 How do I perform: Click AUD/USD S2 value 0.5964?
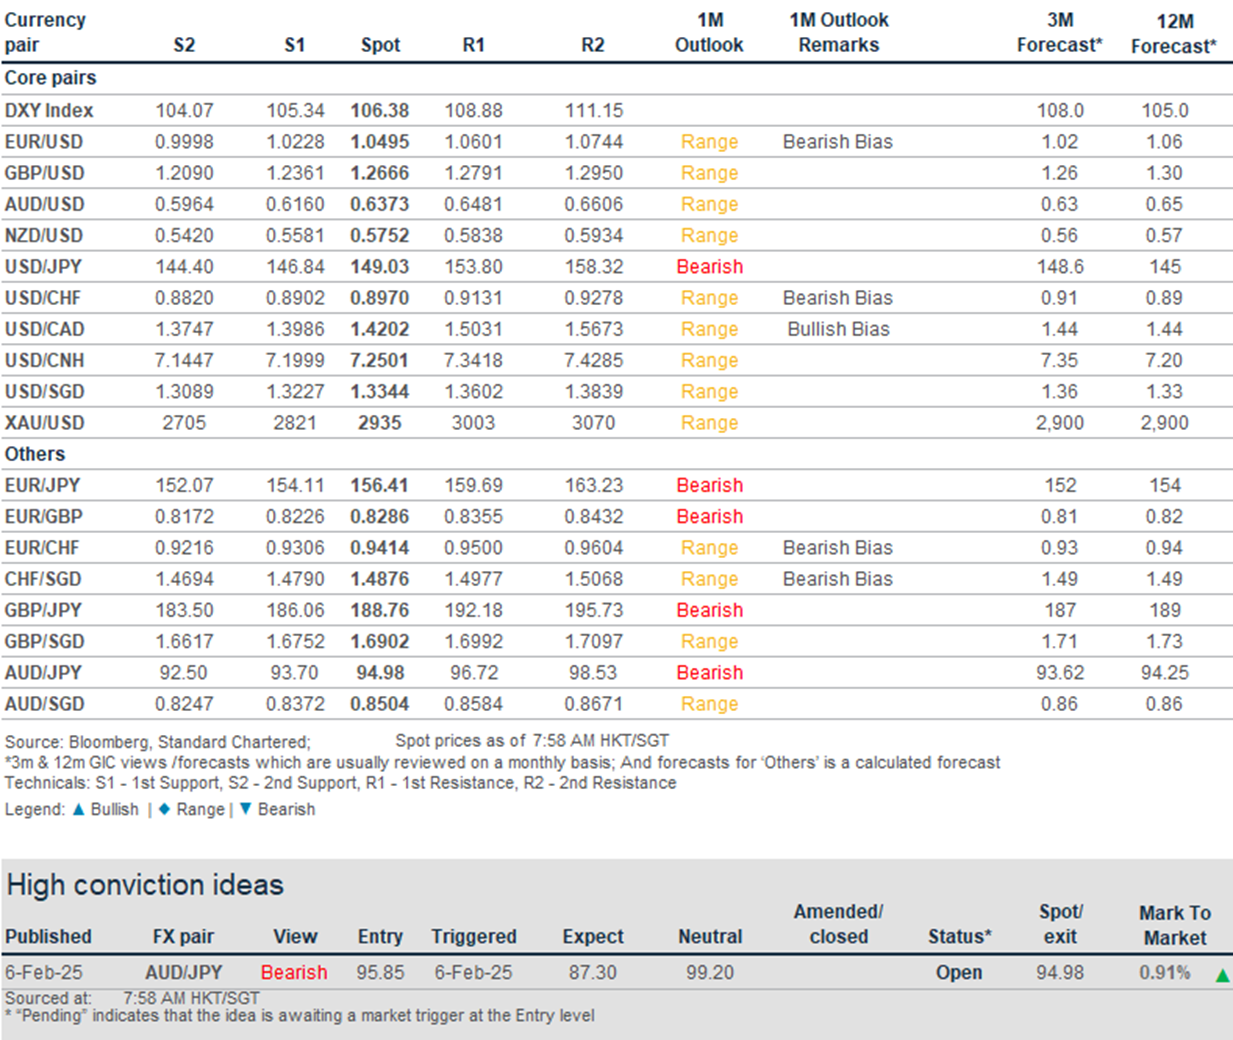[184, 204]
